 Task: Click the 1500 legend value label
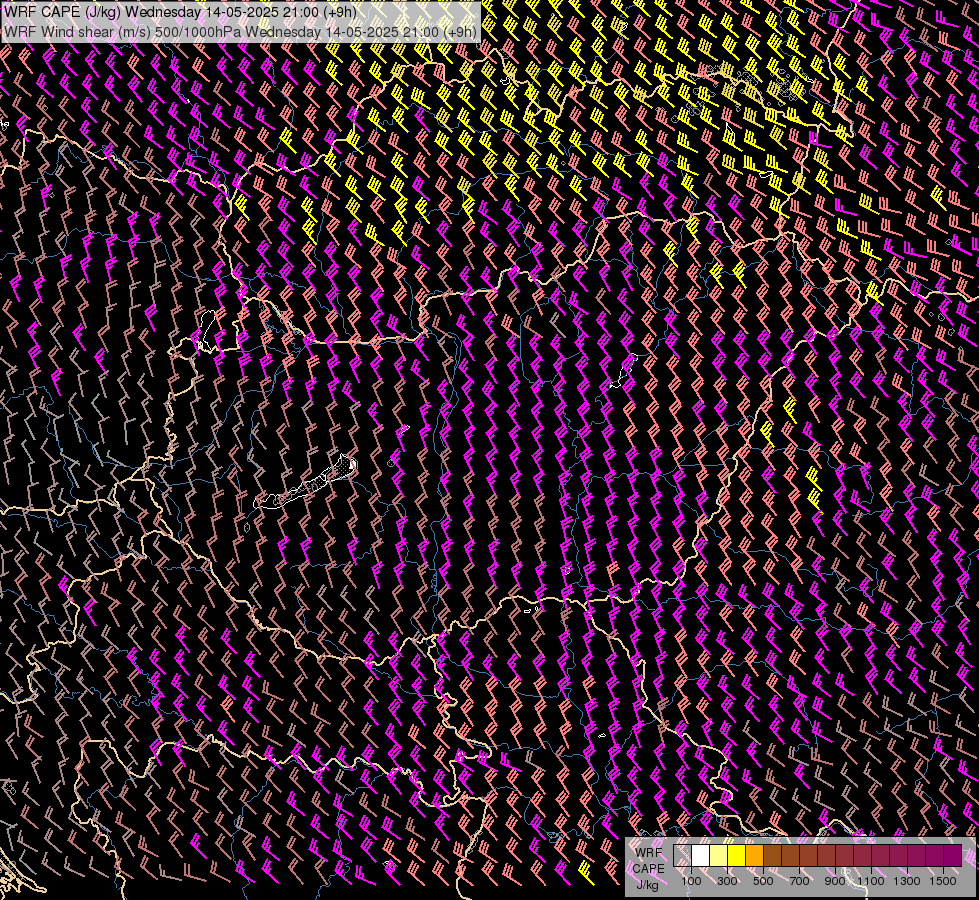pos(943,881)
